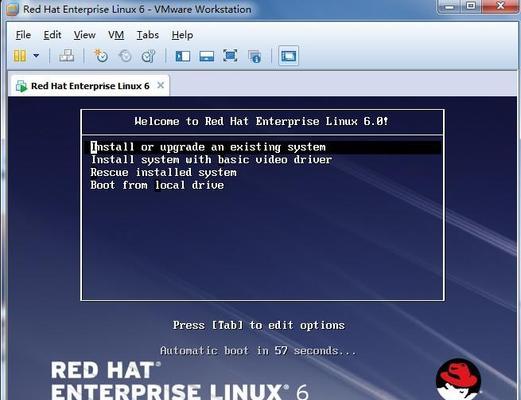The height and width of the screenshot is (400, 521).
Task: Maximize the VMware Workstation window
Action: [471, 7]
